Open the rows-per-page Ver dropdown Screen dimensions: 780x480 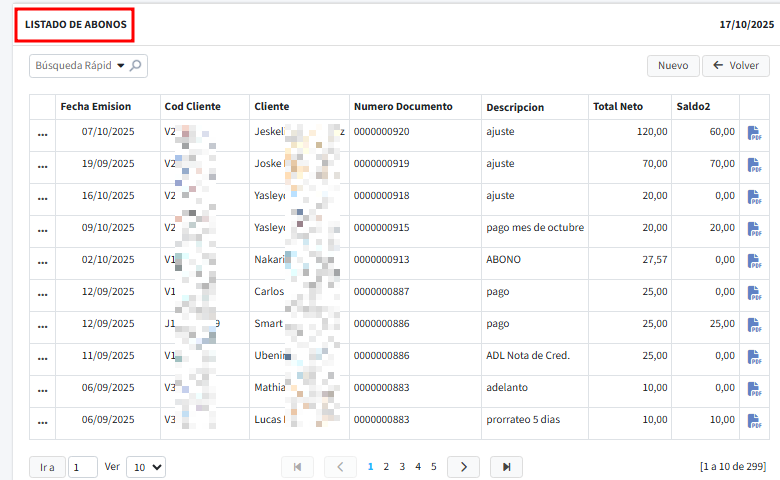[x=146, y=467]
